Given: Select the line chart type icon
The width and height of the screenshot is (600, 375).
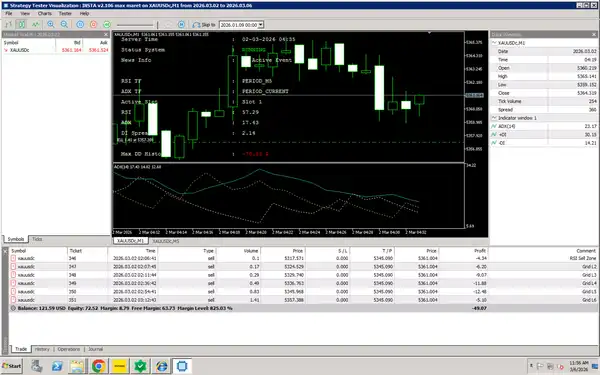Looking at the screenshot, I should click(x=36, y=24).
